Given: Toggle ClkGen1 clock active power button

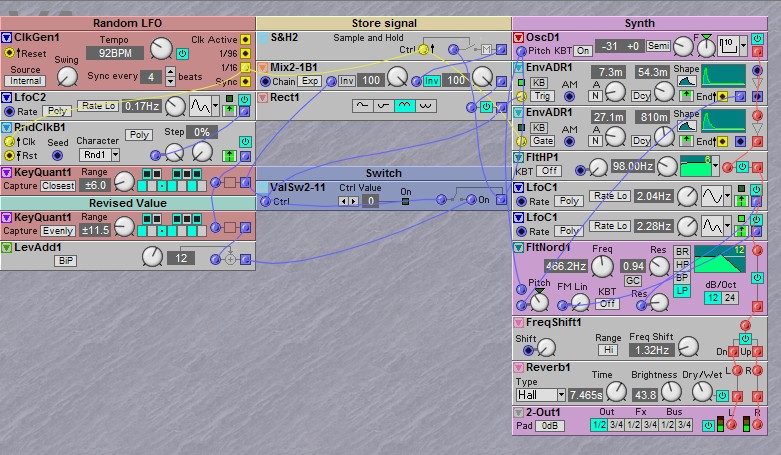Looking at the screenshot, I should (x=182, y=53).
